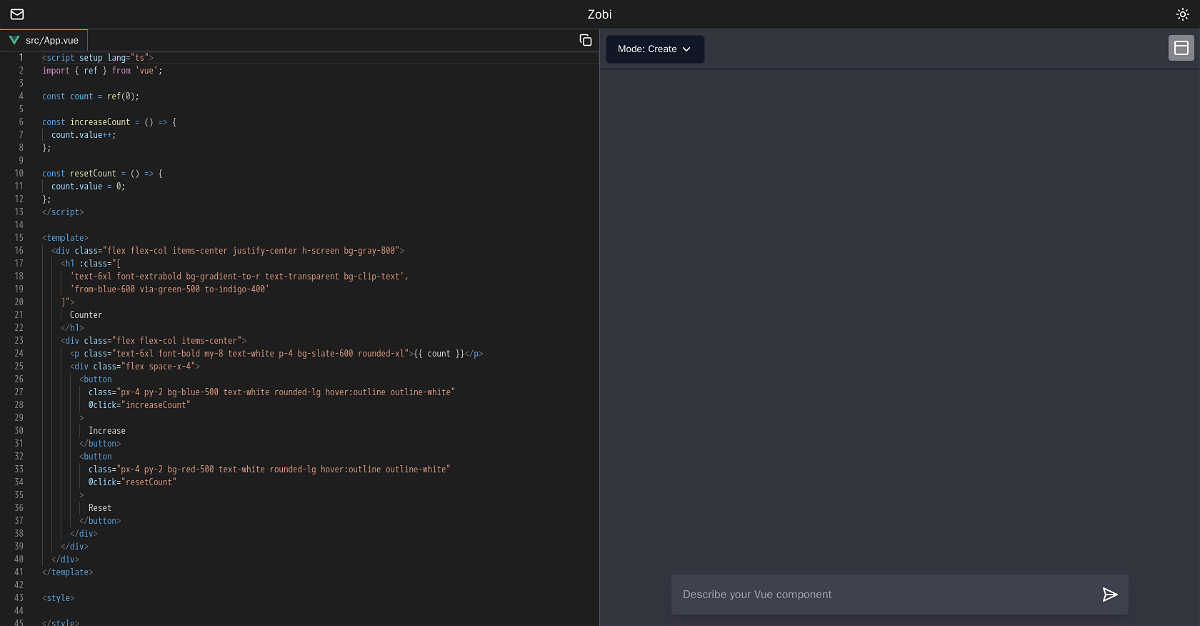The height and width of the screenshot is (626, 1200).
Task: Click the import ref from vue line
Action: point(102,71)
